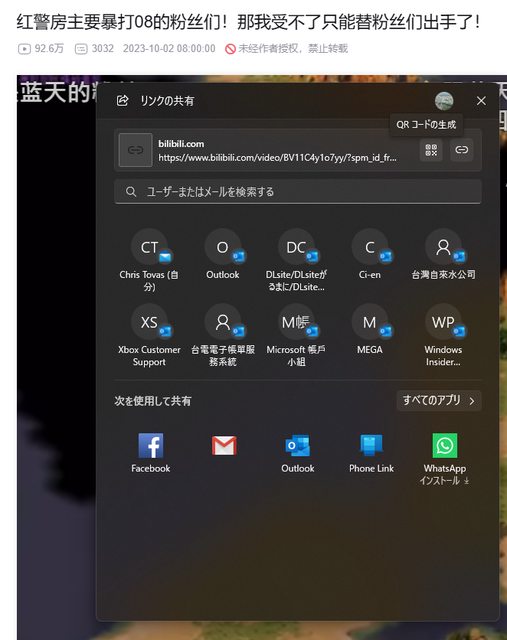The width and height of the screenshot is (507, 640).
Task: Share to Xbox Customer Support contact
Action: pos(149,336)
